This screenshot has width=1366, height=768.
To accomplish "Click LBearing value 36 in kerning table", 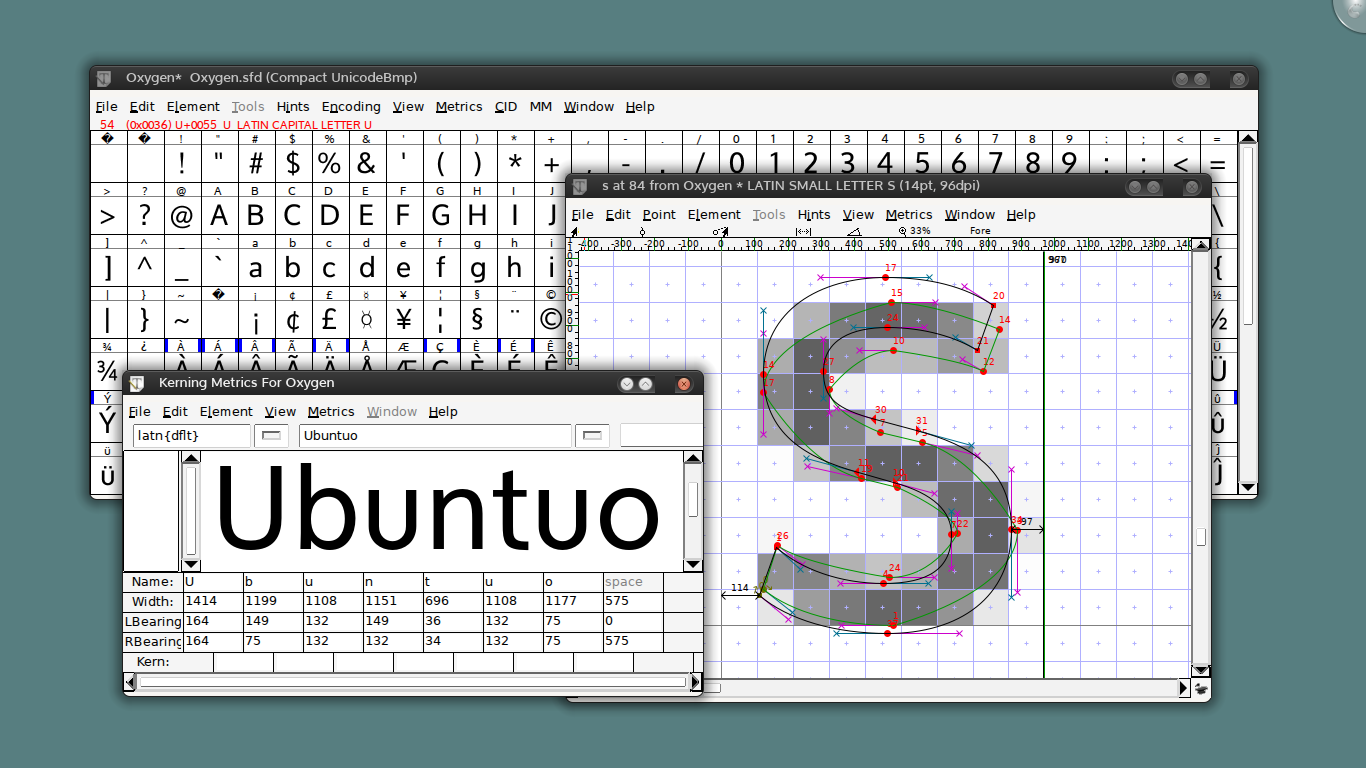I will (453, 622).
